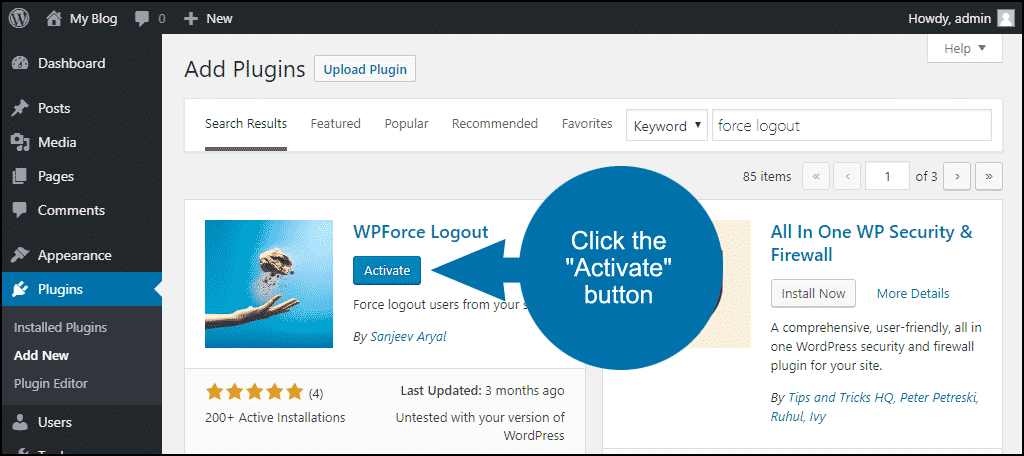This screenshot has height=456, width=1024.
Task: Jump to the last results page
Action: (x=989, y=176)
